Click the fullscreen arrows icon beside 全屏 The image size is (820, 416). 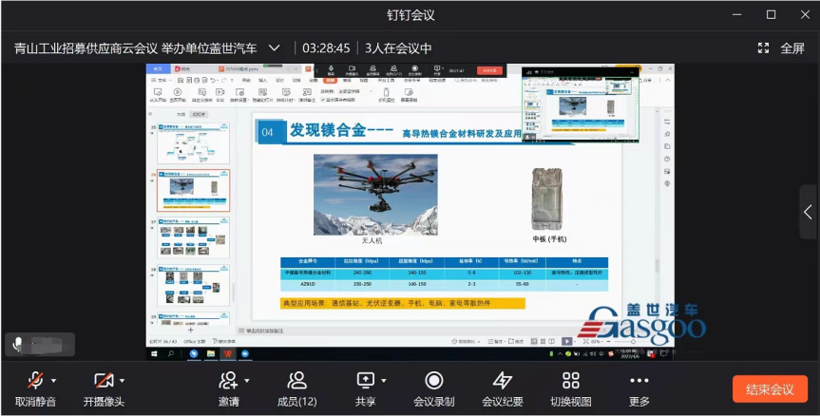[x=764, y=48]
